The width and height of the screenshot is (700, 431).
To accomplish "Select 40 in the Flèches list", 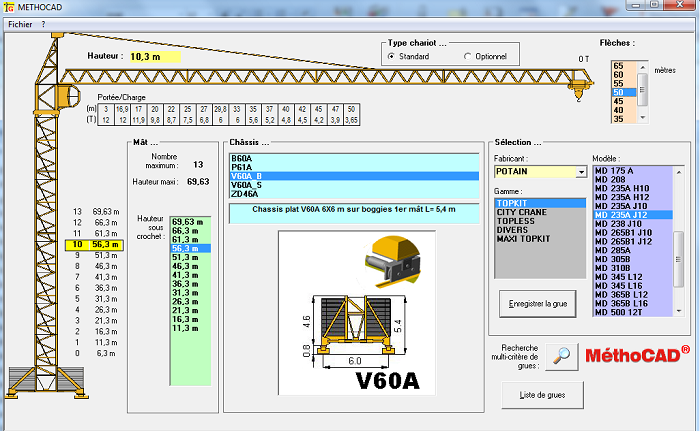I will (x=624, y=110).
